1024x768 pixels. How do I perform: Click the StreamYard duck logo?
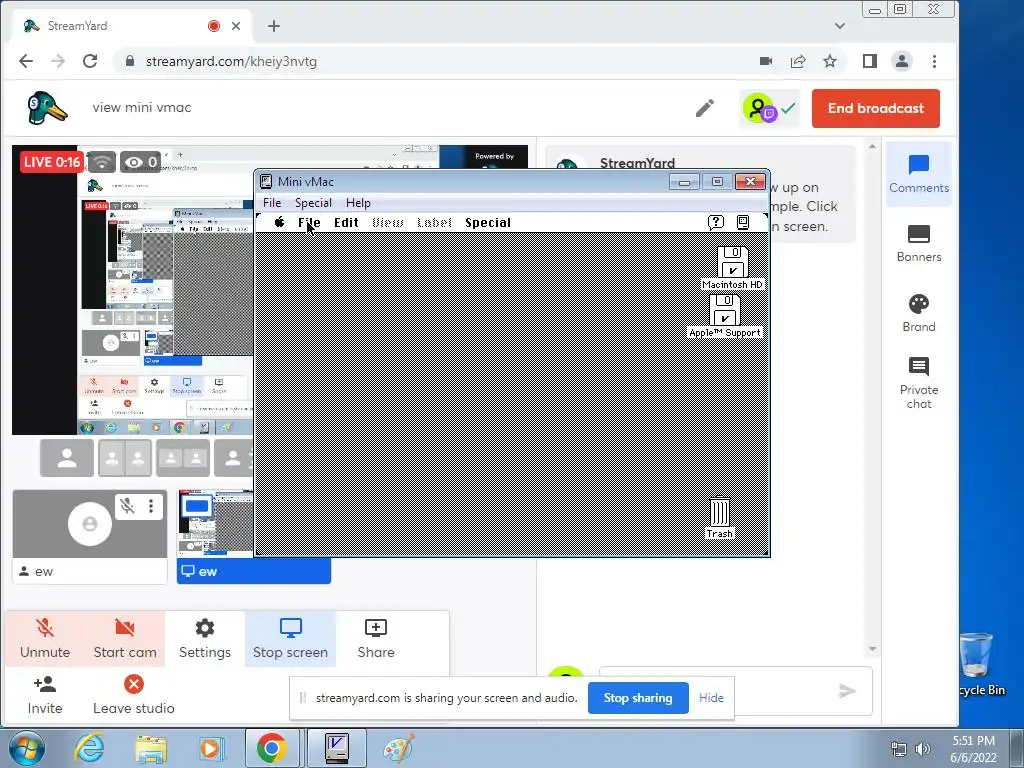46,108
